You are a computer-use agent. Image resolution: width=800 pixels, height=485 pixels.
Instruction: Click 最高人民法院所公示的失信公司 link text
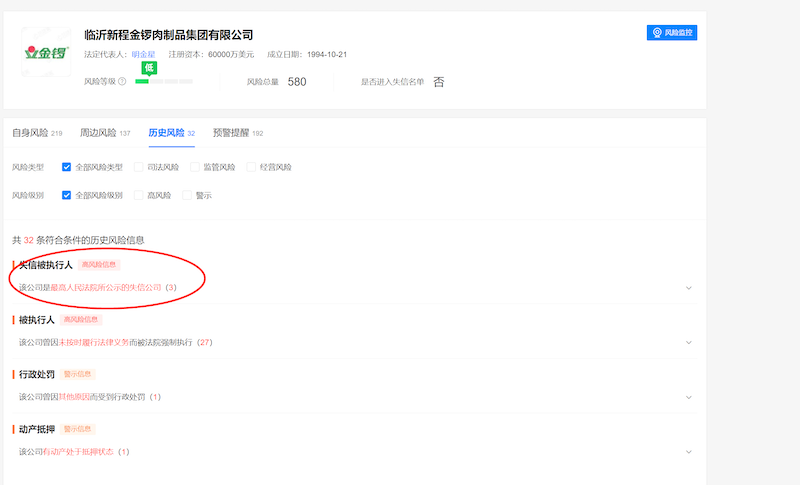tap(106, 288)
